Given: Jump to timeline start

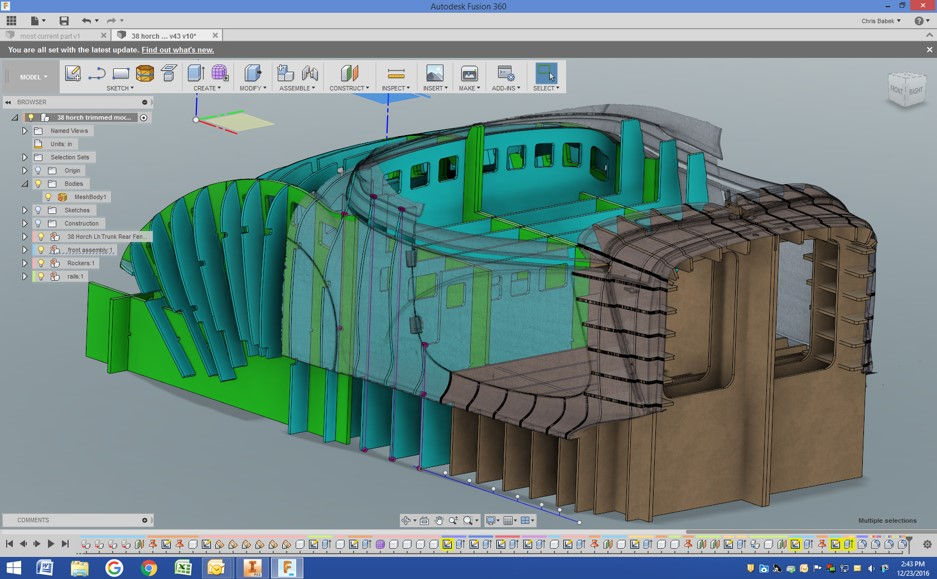Looking at the screenshot, I should [9, 544].
